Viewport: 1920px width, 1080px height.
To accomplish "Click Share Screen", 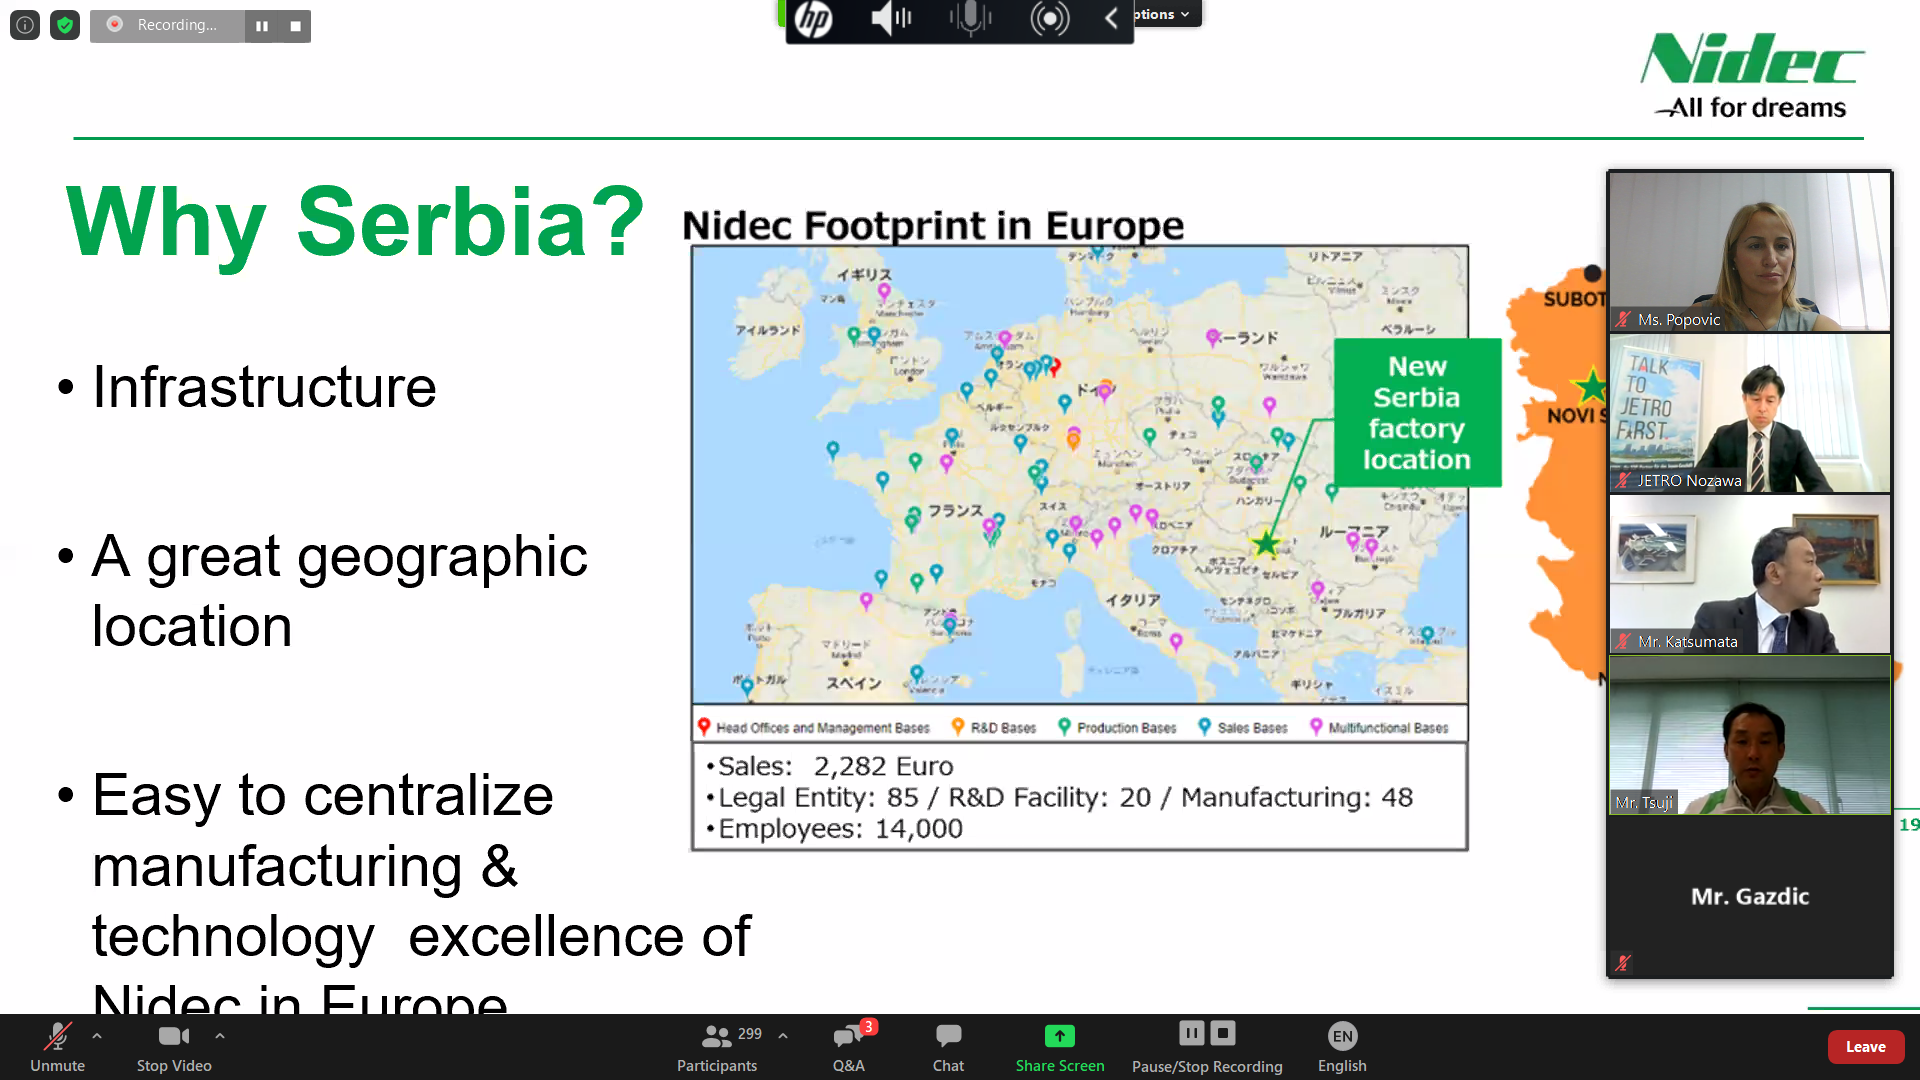I will coord(1060,1046).
